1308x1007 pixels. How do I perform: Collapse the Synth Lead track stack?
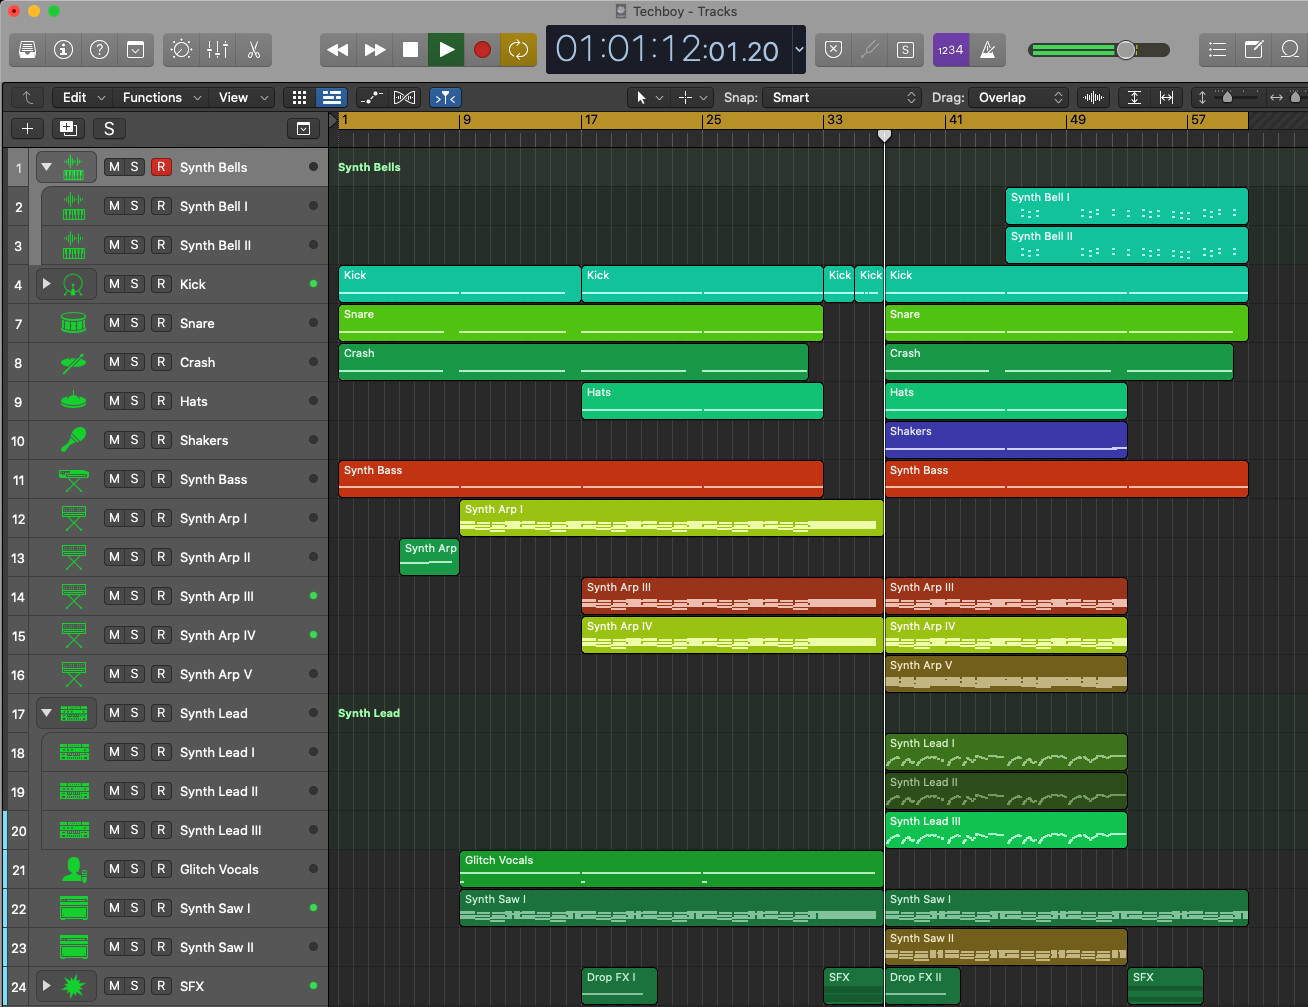coord(46,713)
